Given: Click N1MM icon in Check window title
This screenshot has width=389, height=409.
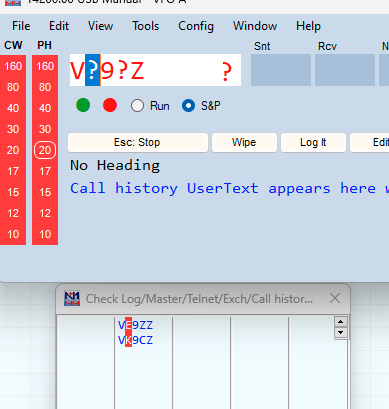Looking at the screenshot, I should click(72, 298).
